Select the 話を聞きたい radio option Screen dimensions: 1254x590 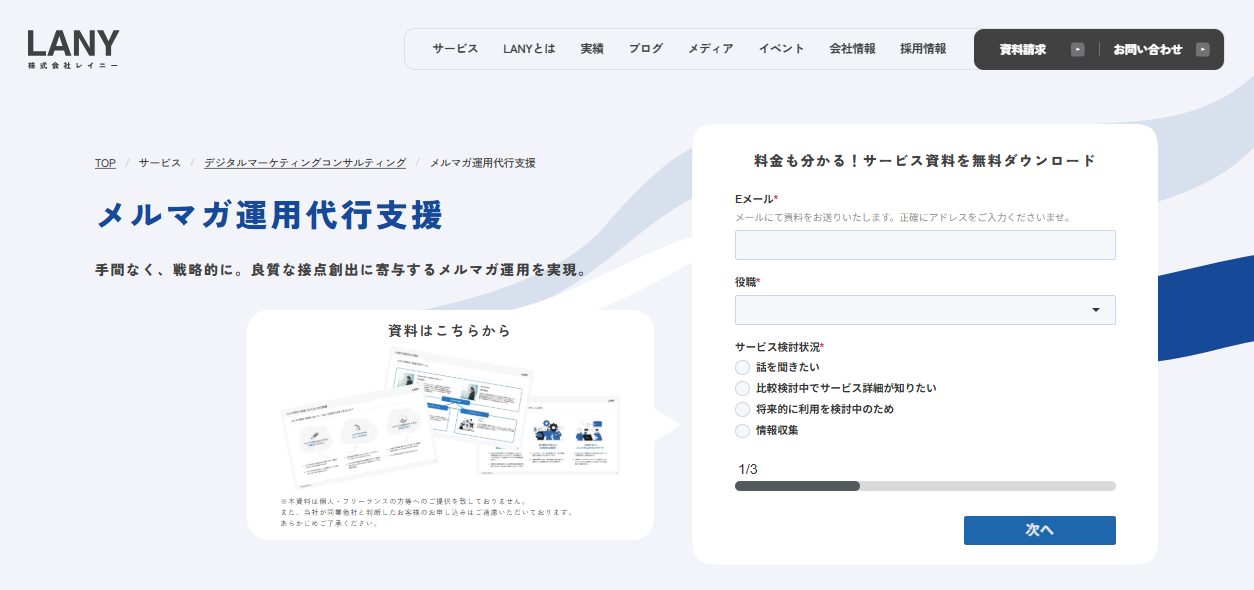pyautogui.click(x=742, y=368)
